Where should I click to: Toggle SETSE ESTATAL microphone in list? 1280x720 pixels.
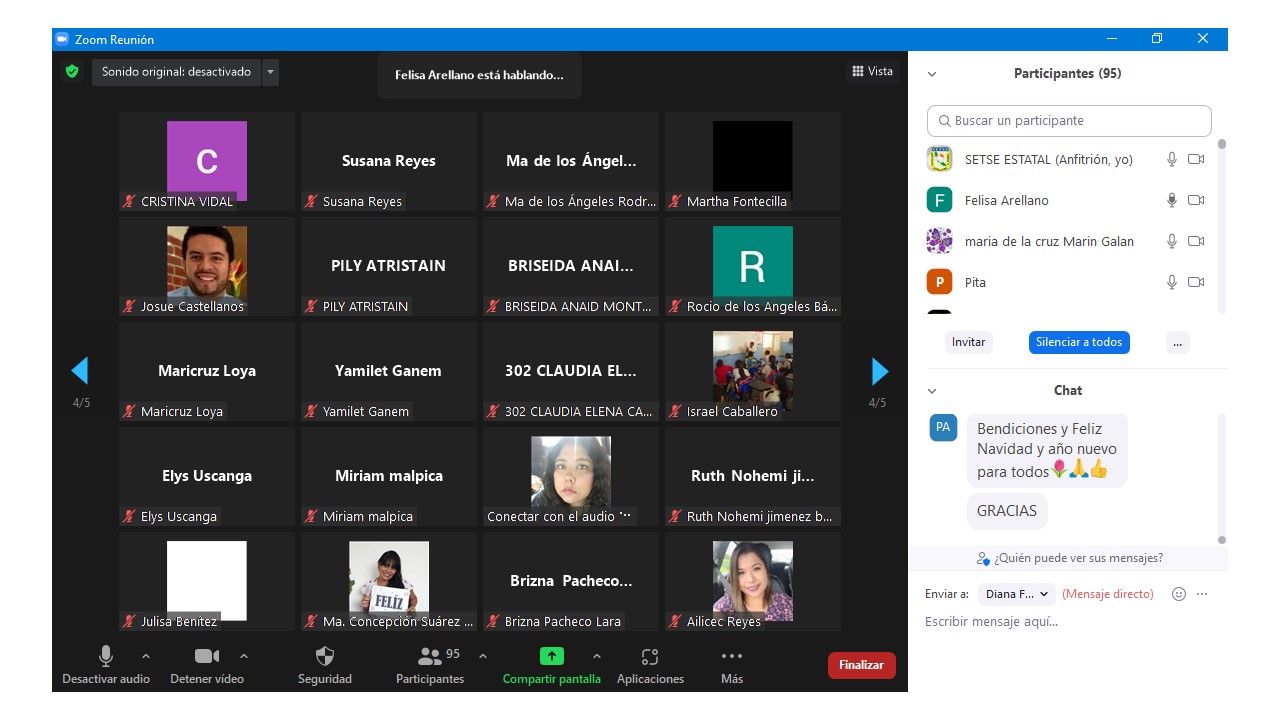(1172, 159)
